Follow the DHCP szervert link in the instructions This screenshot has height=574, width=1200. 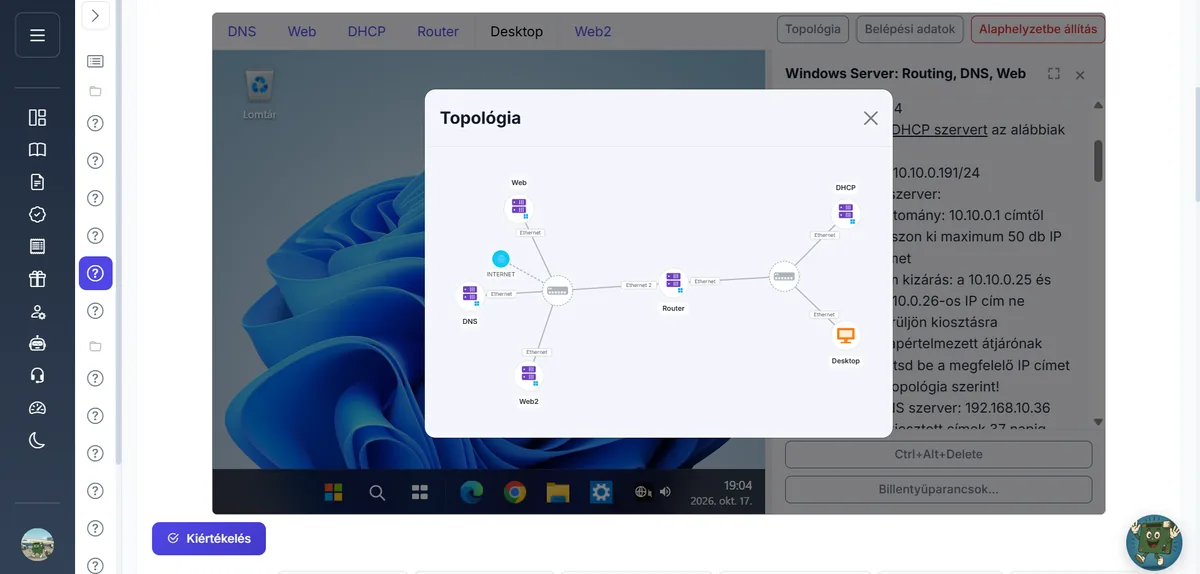tap(939, 129)
